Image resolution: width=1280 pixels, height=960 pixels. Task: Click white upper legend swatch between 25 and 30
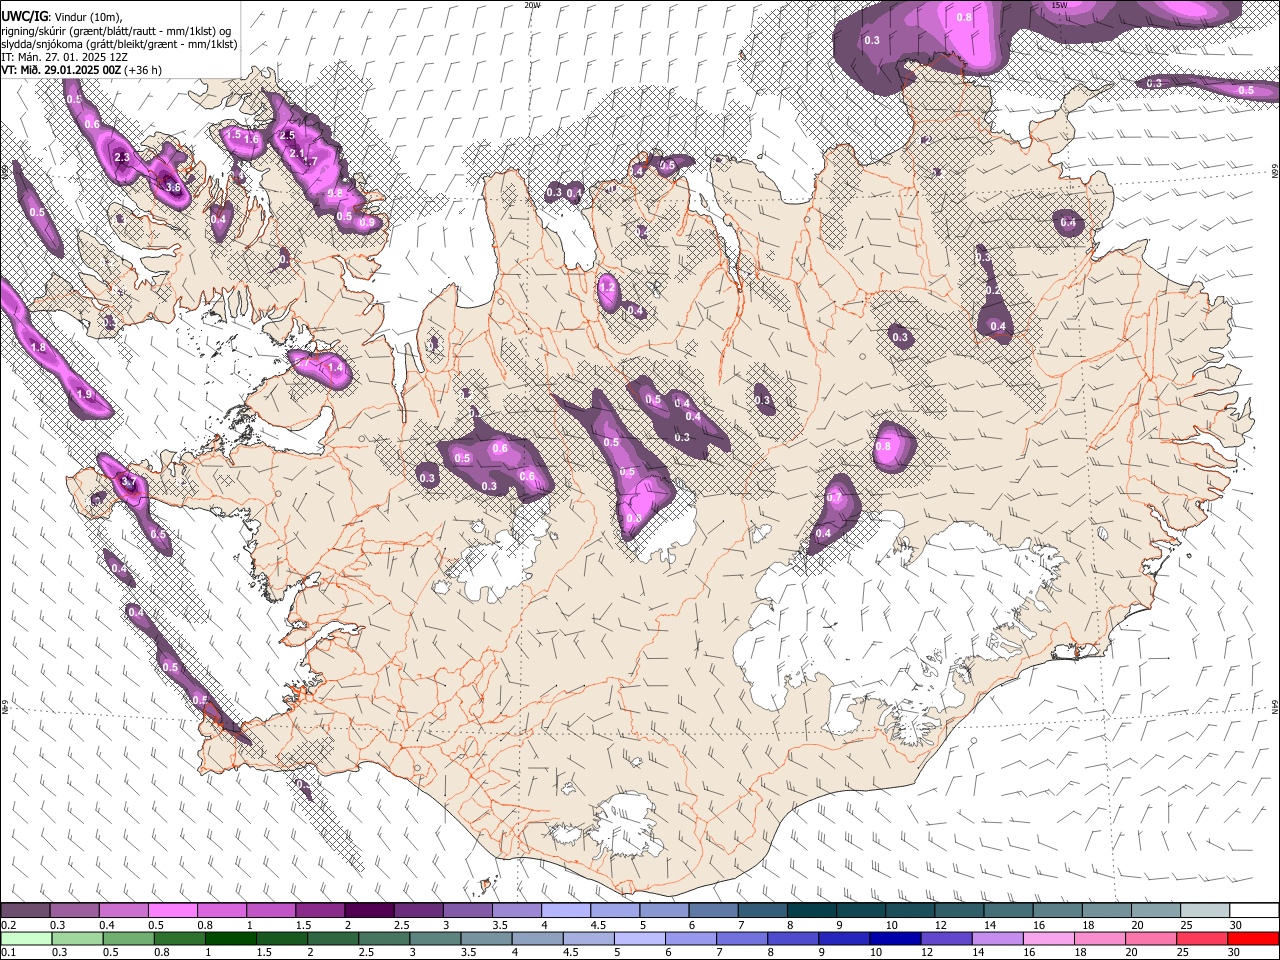pyautogui.click(x=1204, y=911)
